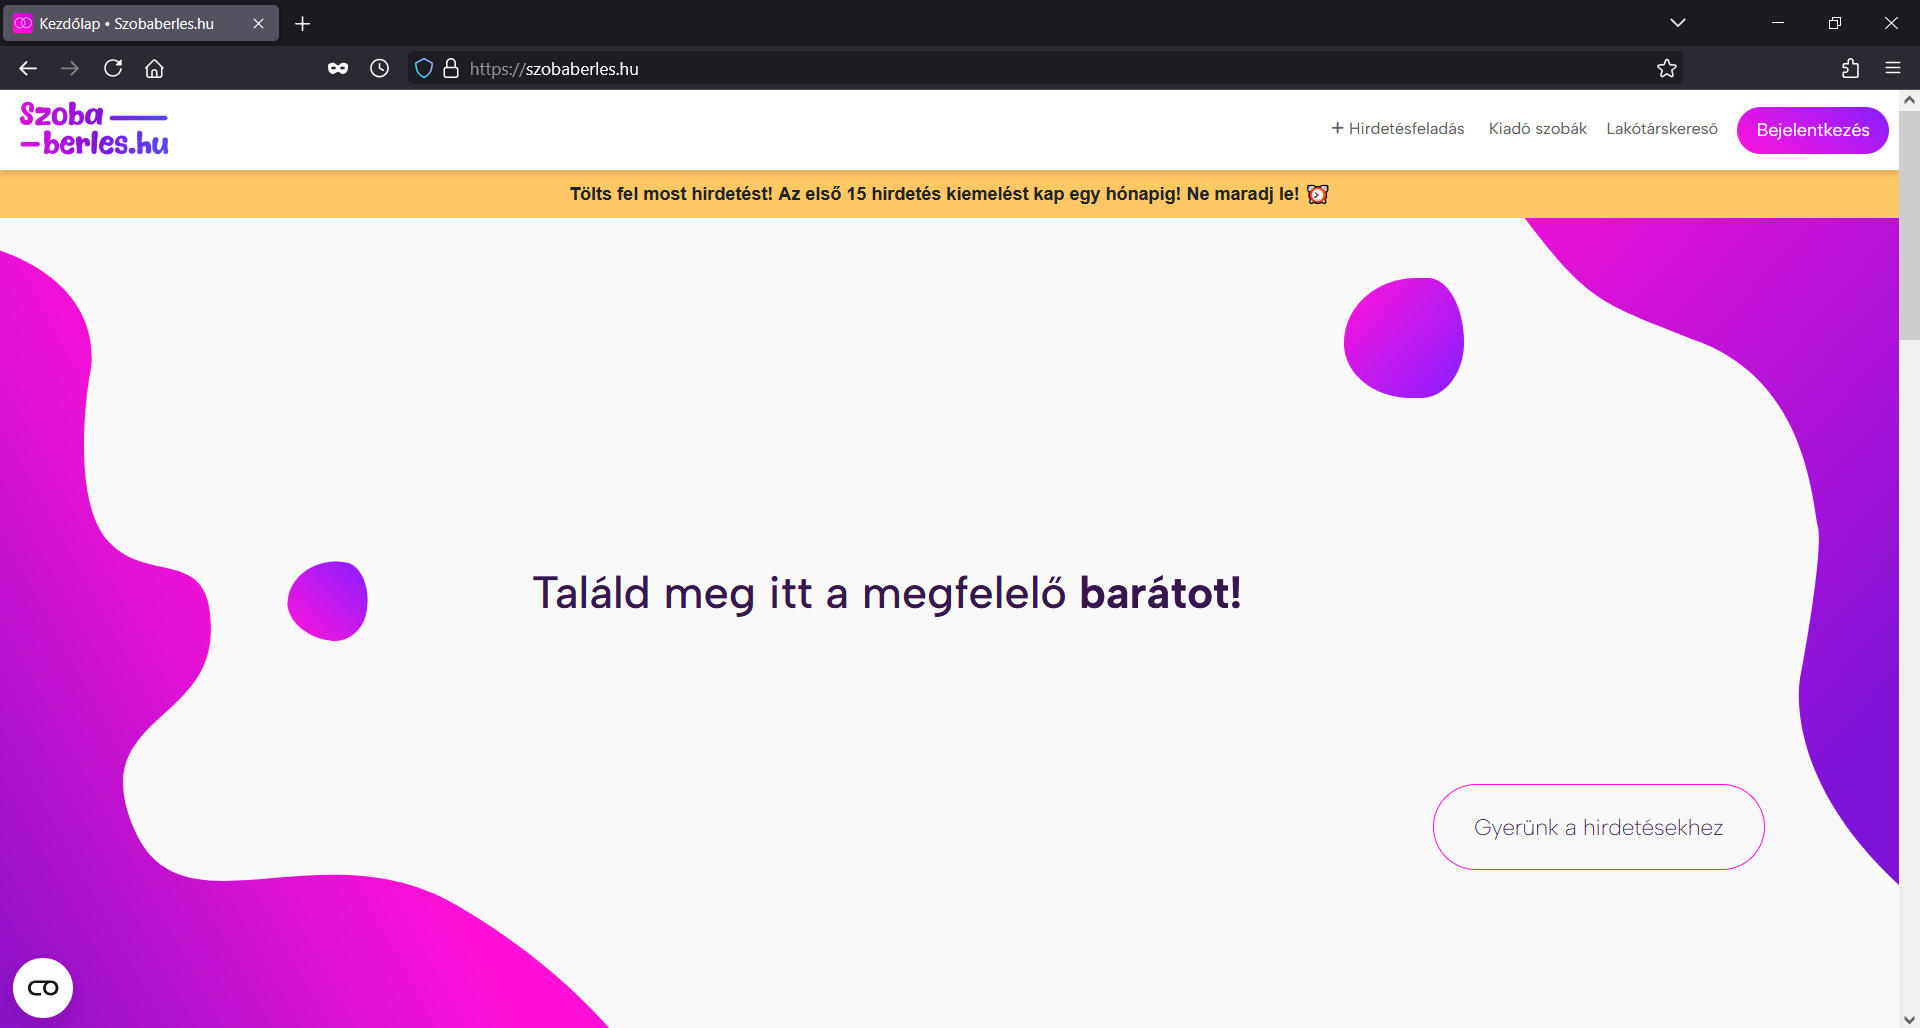
Task: Close the Kezdőlap Szobaberles.hu tab
Action: pyautogui.click(x=258, y=23)
